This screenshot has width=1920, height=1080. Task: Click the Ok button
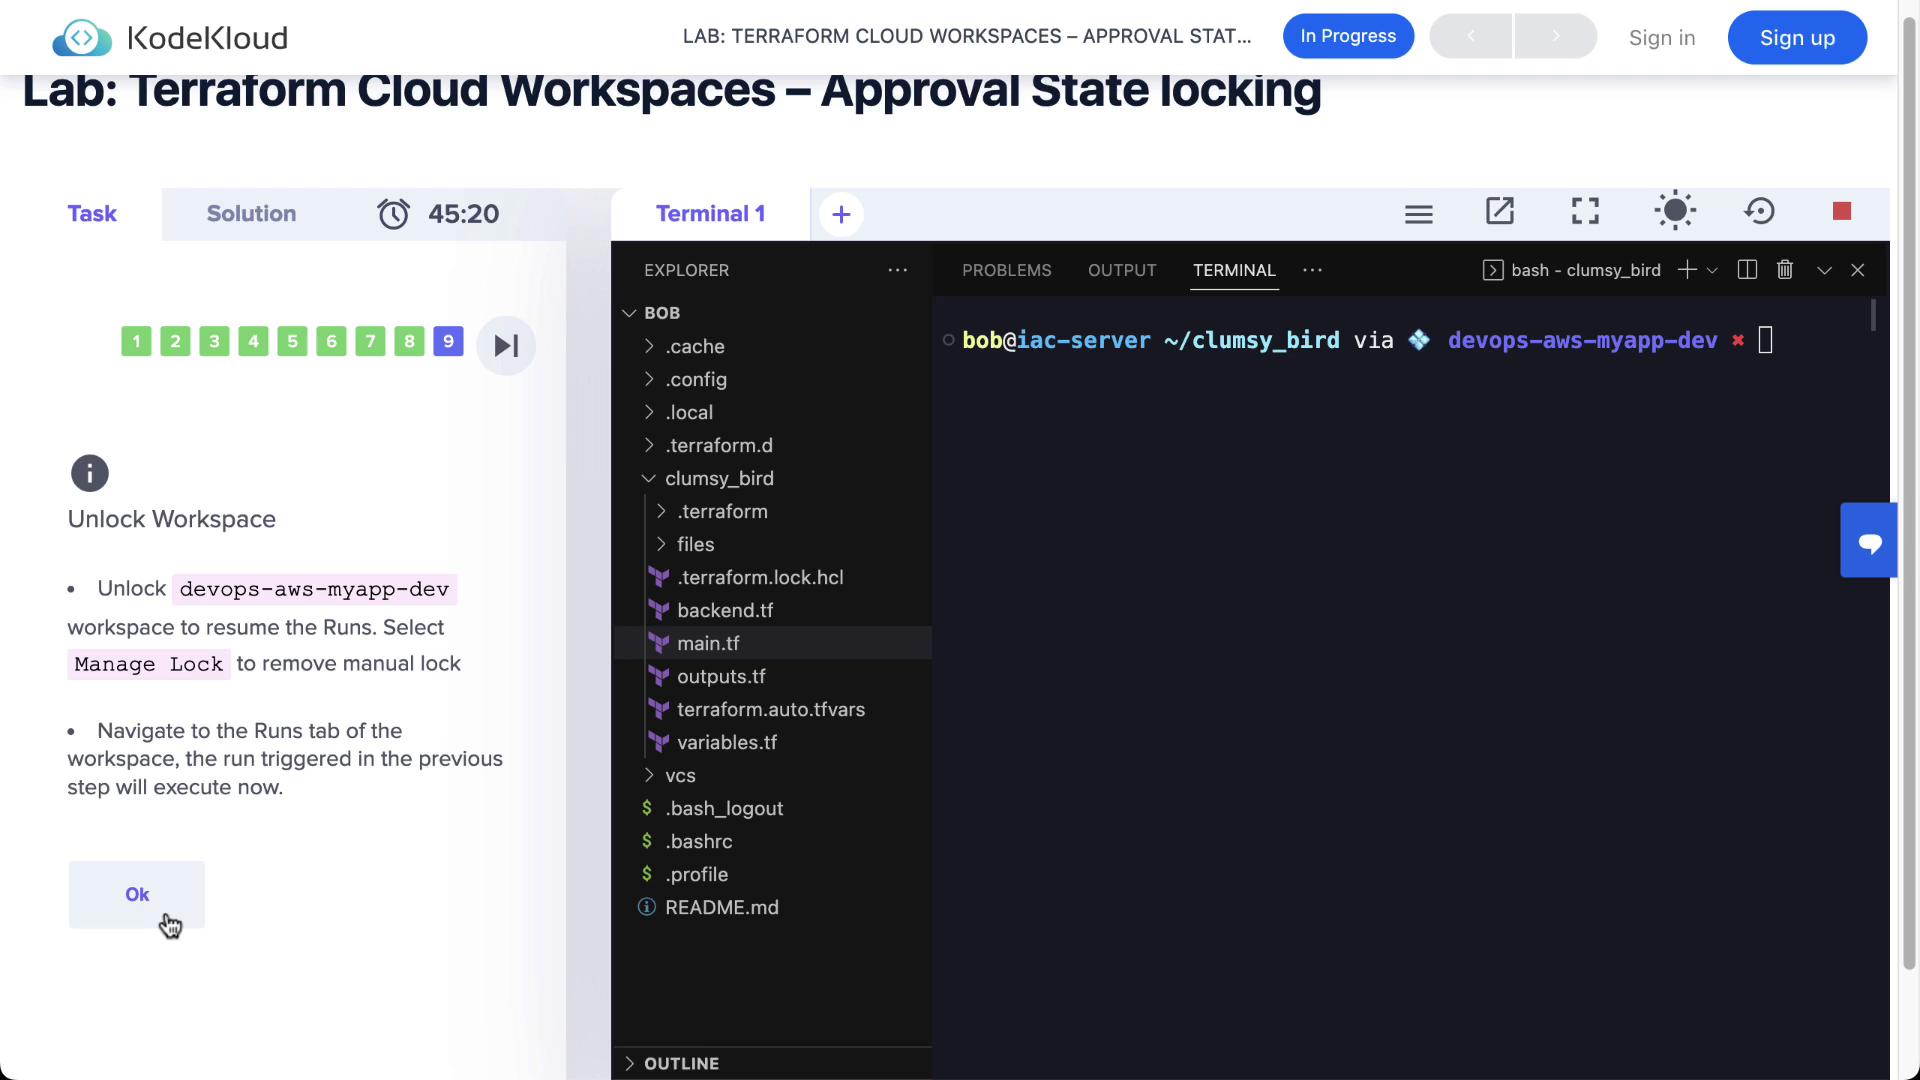click(137, 894)
